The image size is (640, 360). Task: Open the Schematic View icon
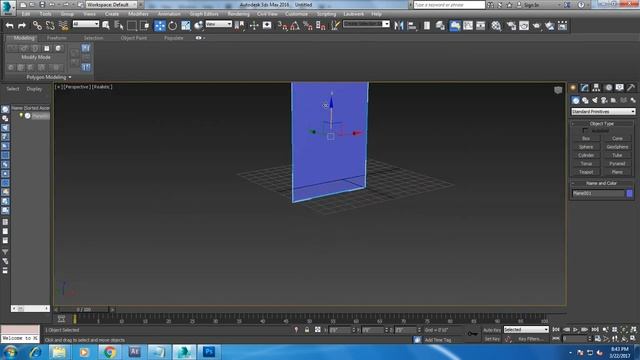coord(481,26)
